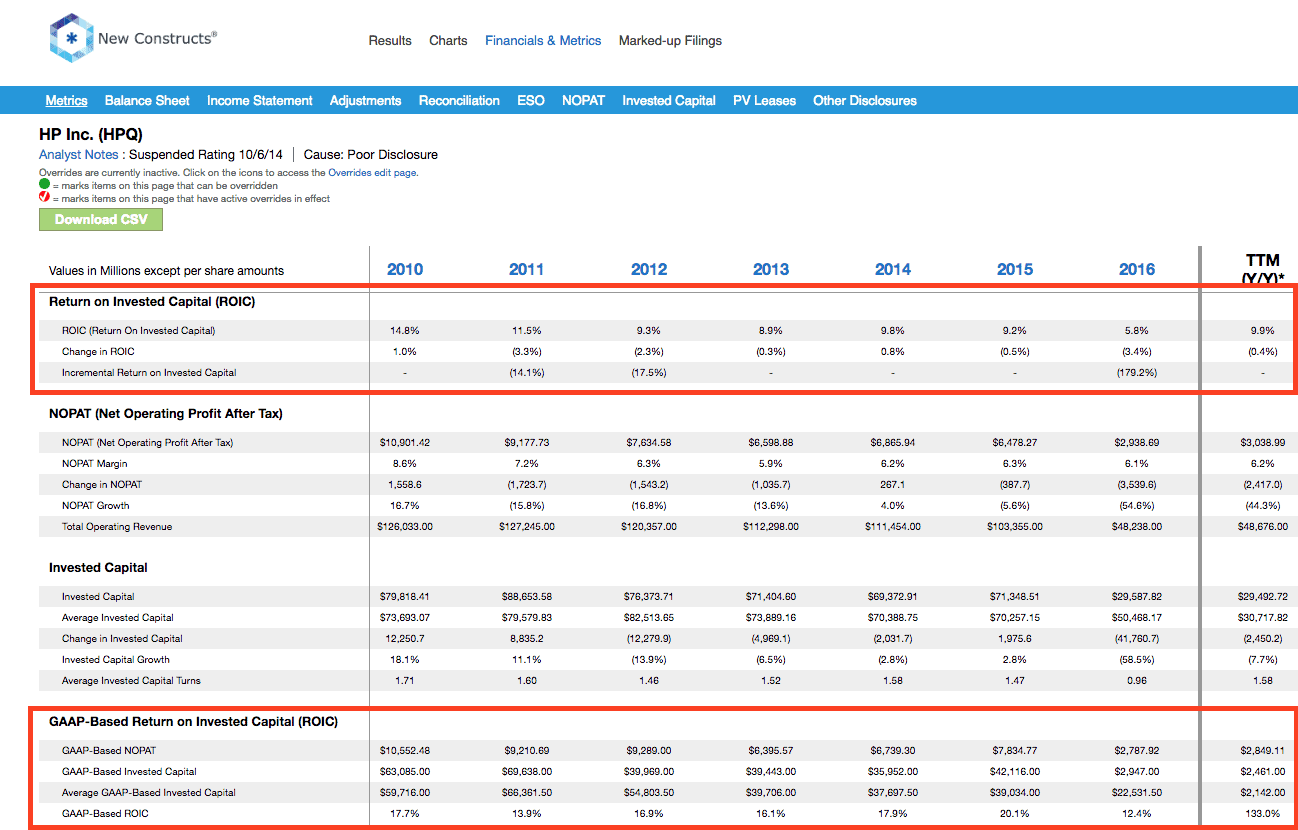Click 'Suspended Rating 10/6/14' text

tap(206, 155)
